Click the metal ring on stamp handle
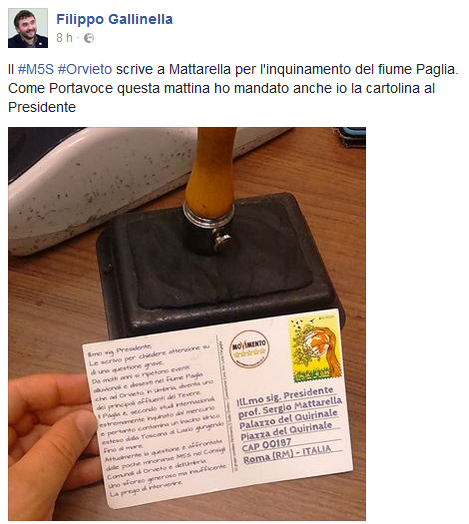The image size is (469, 524). coord(208,216)
